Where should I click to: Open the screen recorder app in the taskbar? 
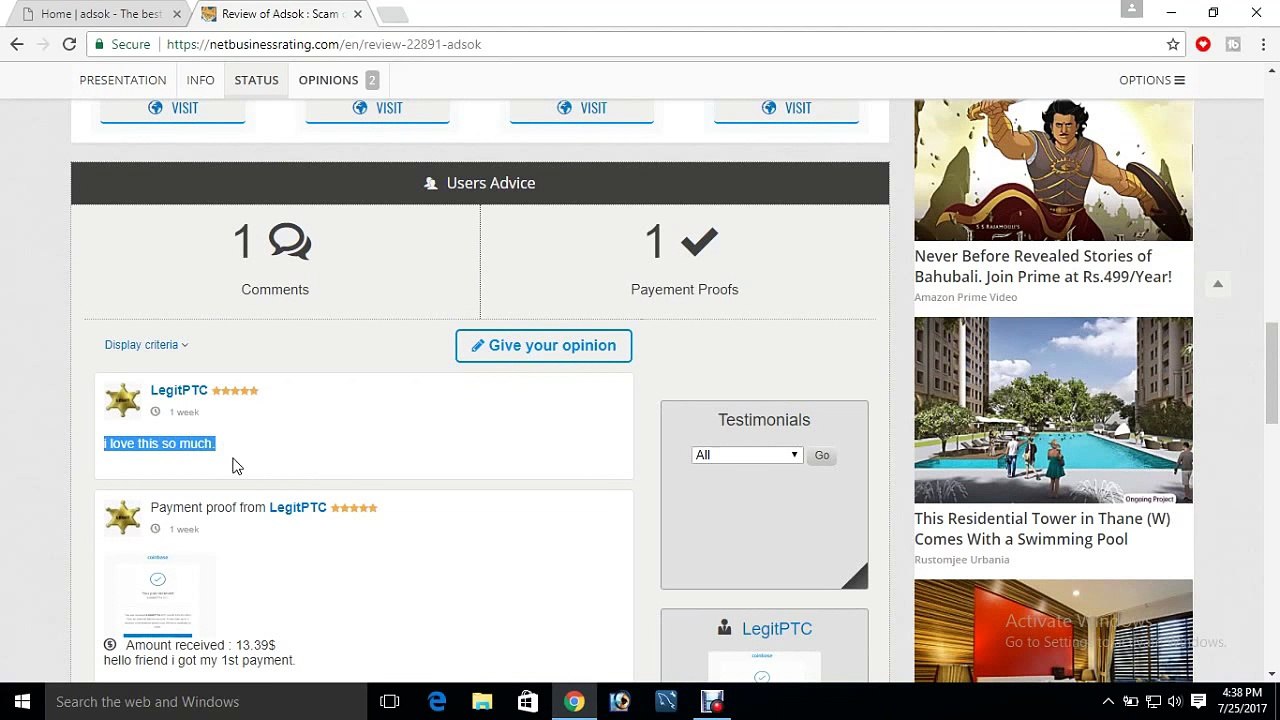[712, 702]
